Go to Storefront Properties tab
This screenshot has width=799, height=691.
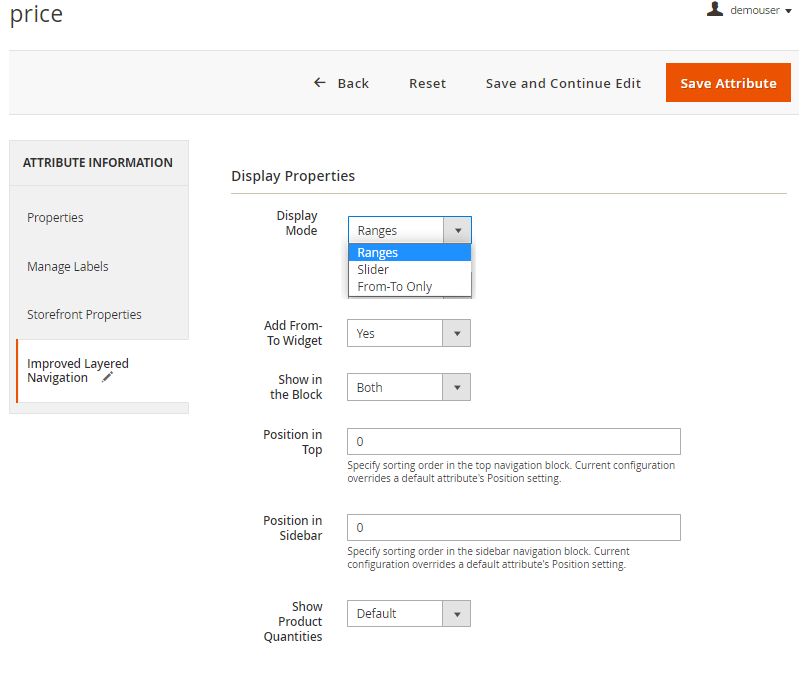[84, 315]
